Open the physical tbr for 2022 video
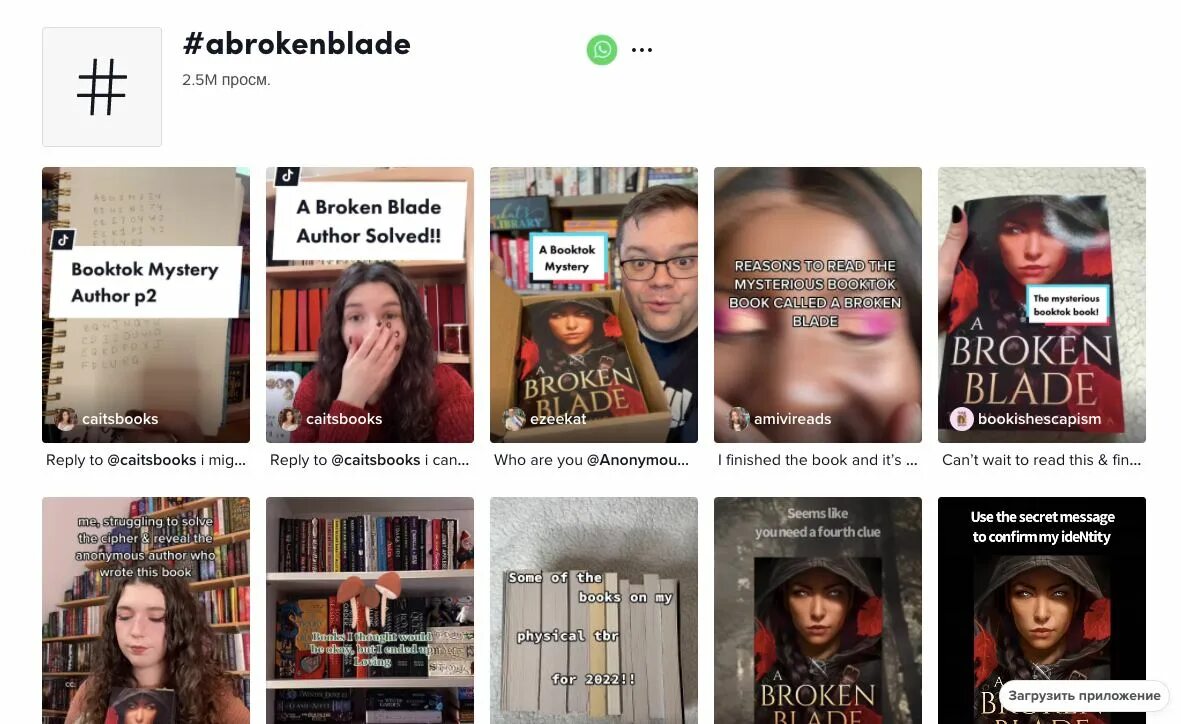The height and width of the screenshot is (724, 1181). click(594, 610)
